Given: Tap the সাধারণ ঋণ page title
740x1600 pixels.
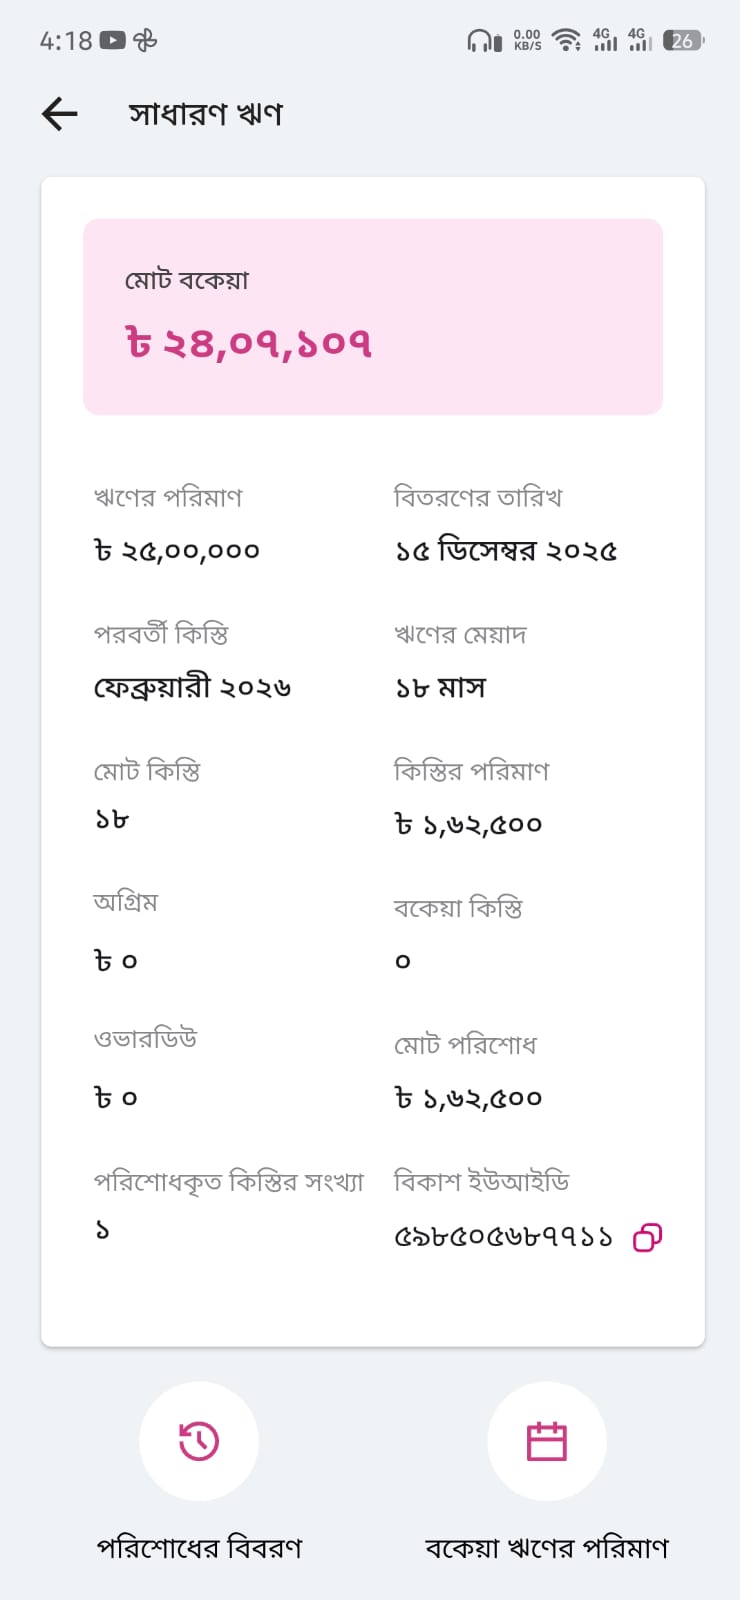Looking at the screenshot, I should [205, 114].
